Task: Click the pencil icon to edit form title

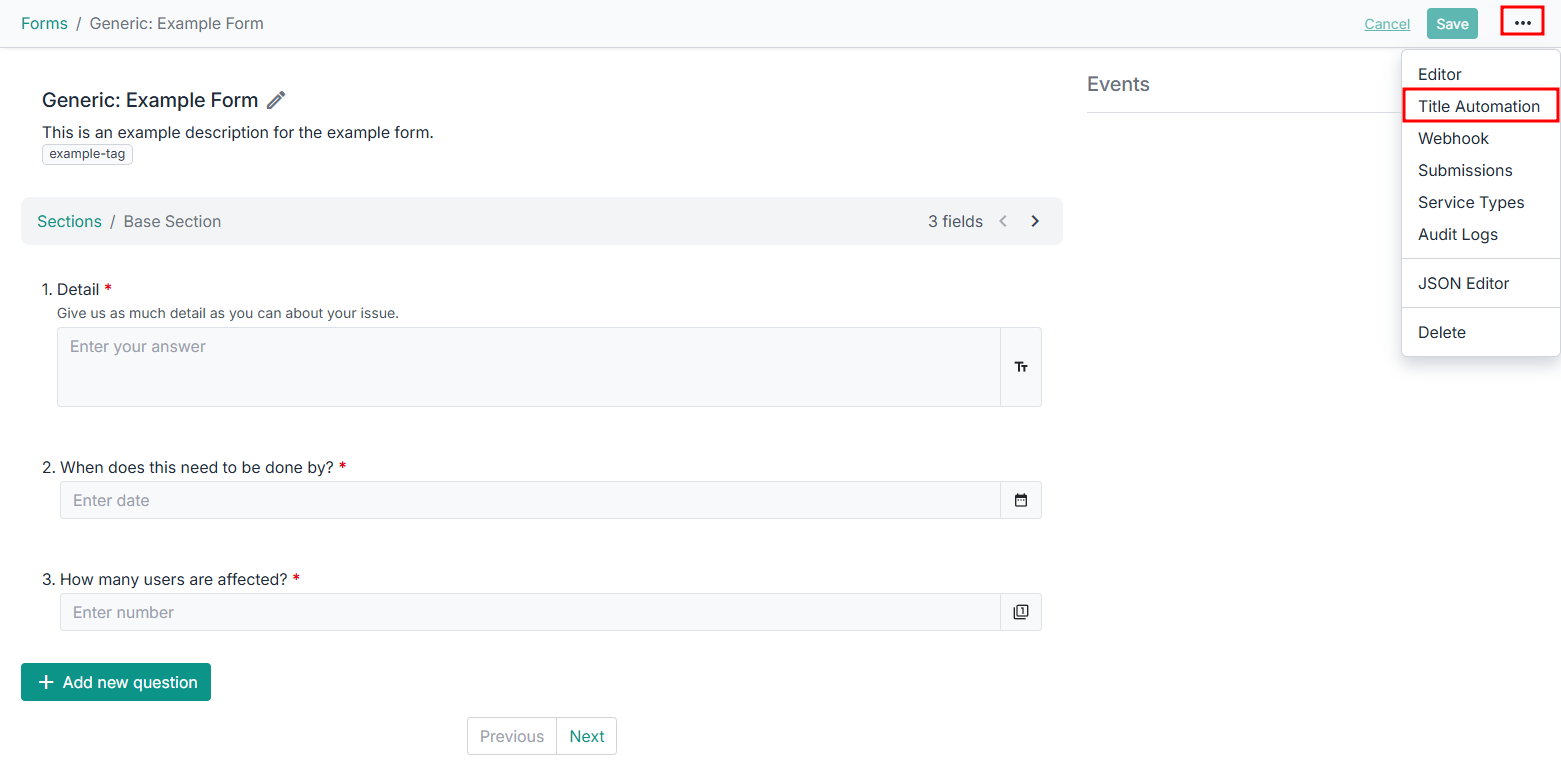Action: coord(276,100)
